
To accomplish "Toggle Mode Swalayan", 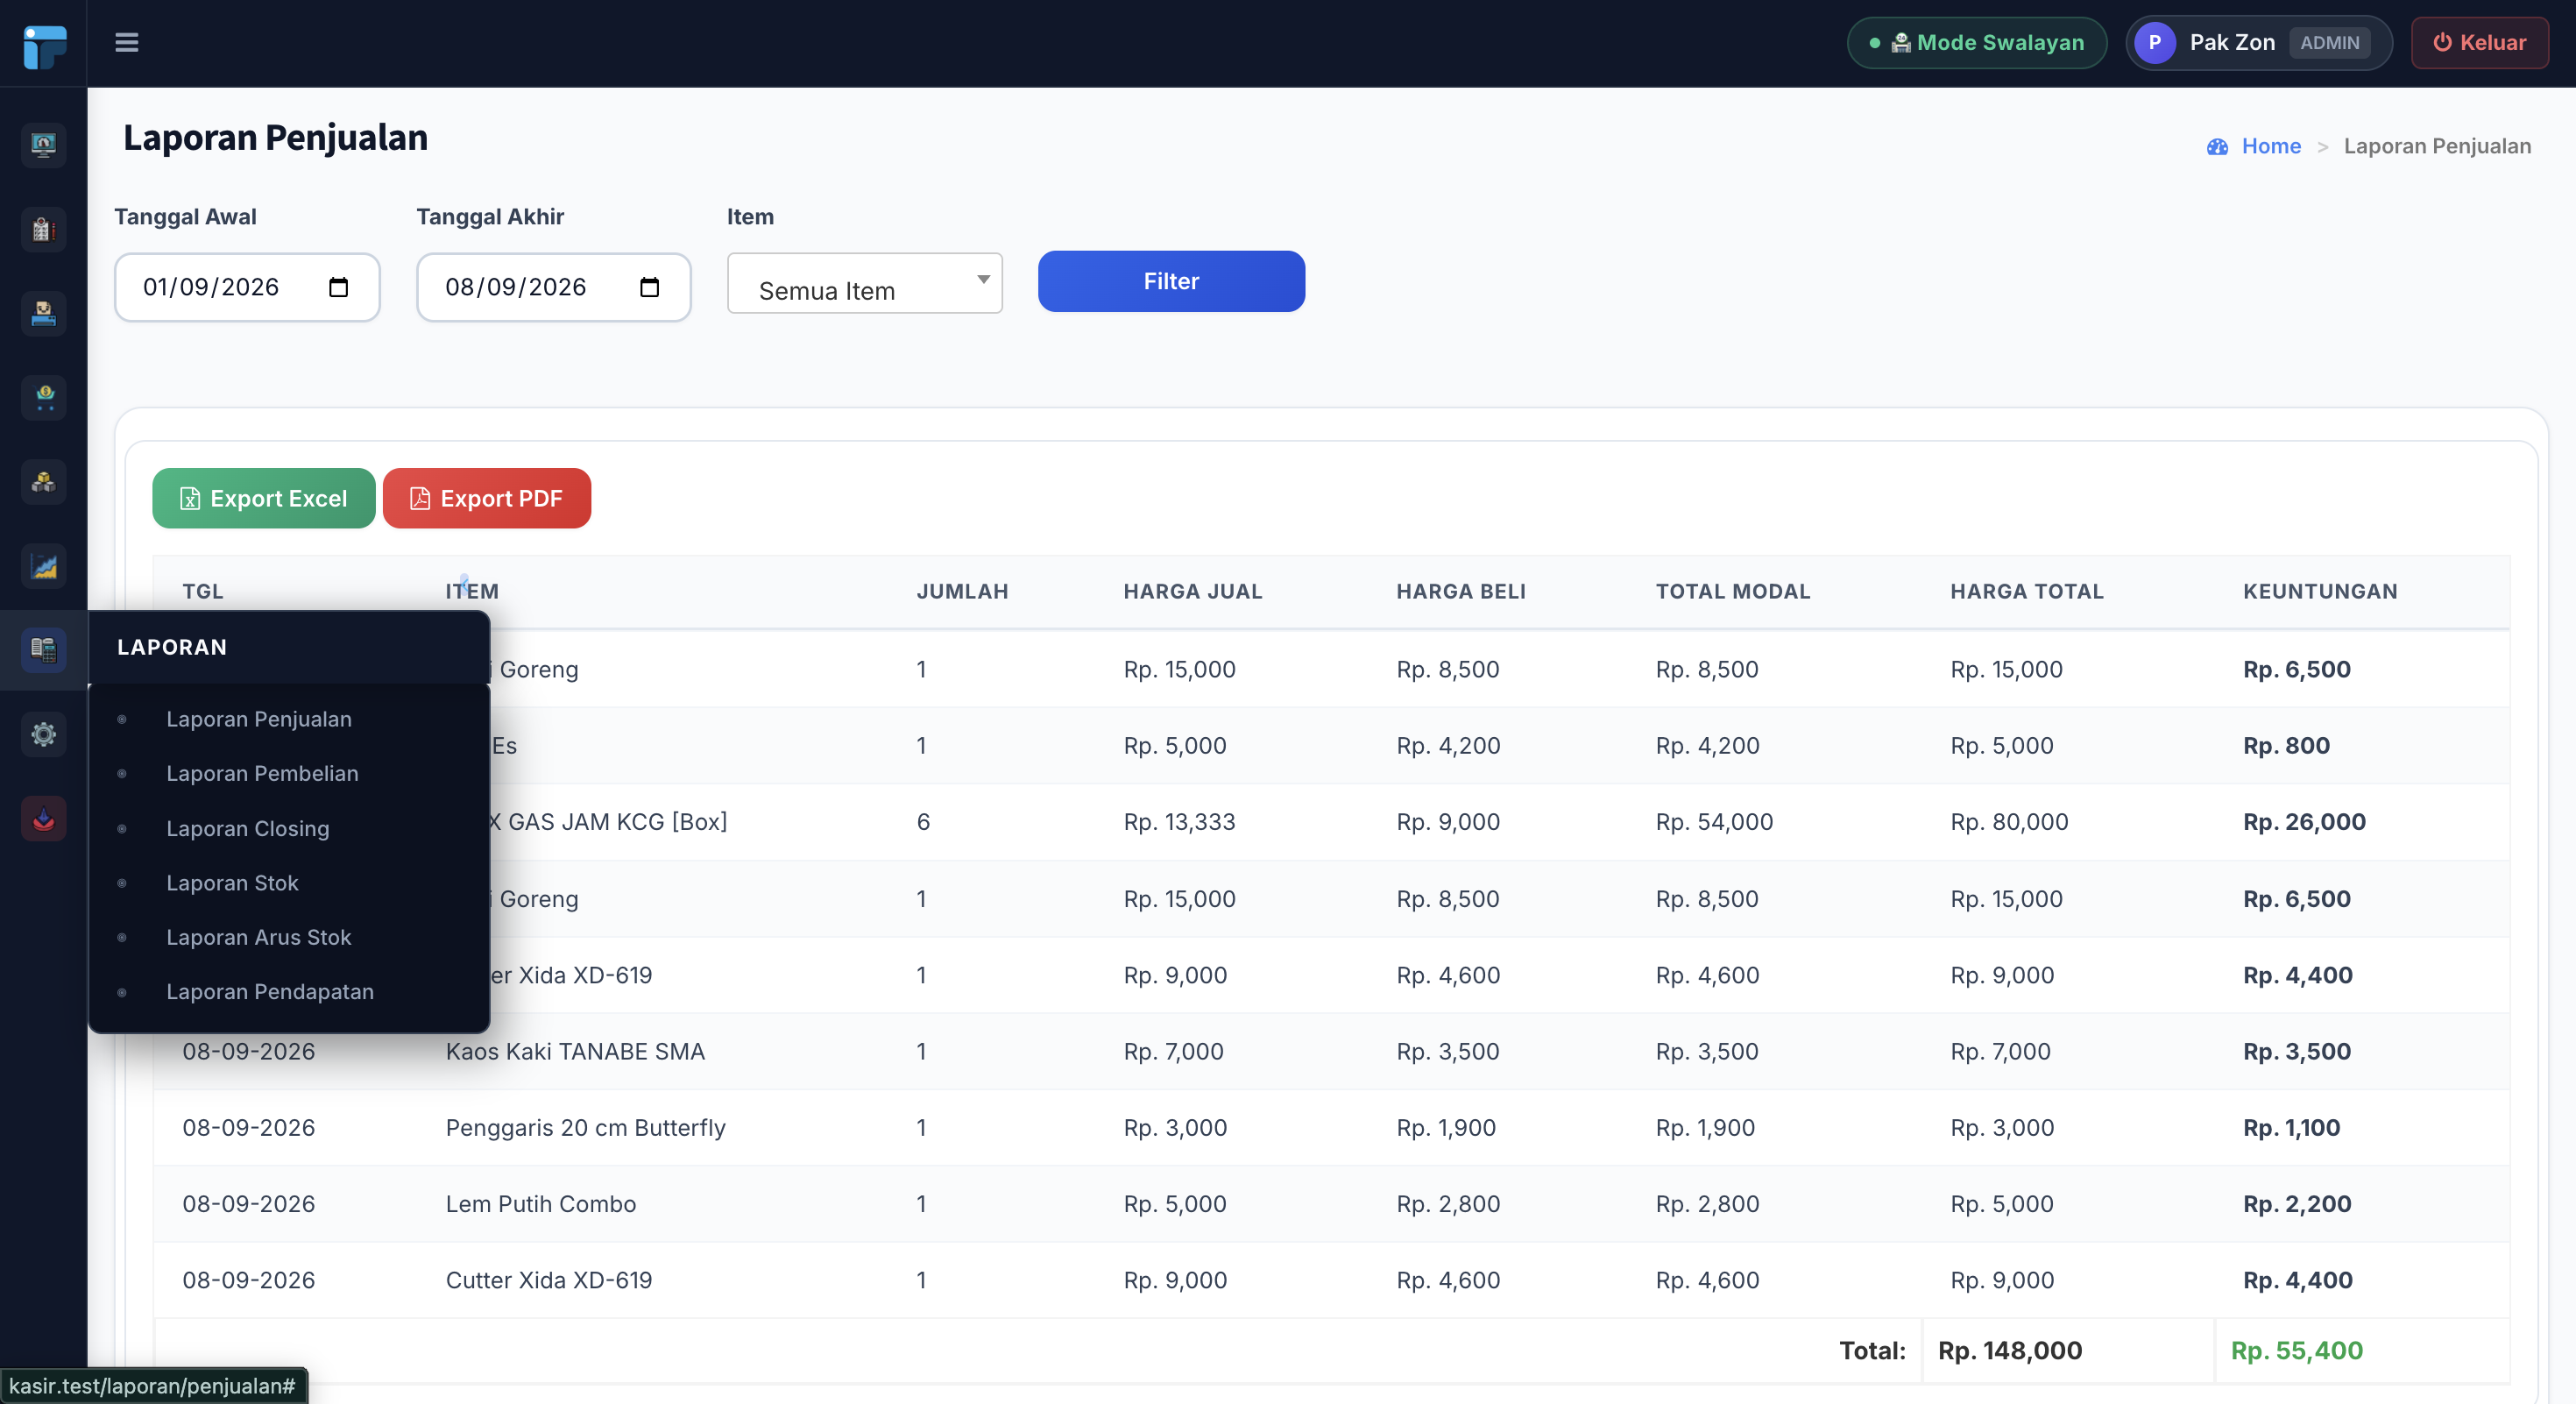I will pos(1976,42).
